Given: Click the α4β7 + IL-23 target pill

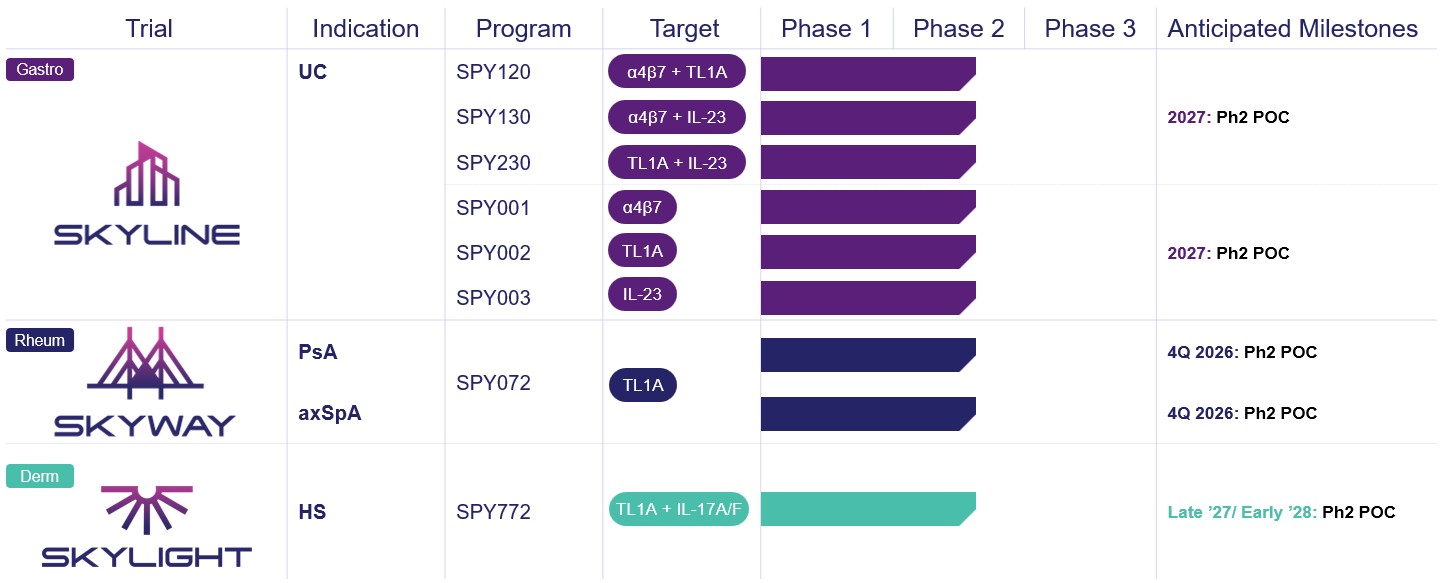Looking at the screenshot, I should [677, 117].
